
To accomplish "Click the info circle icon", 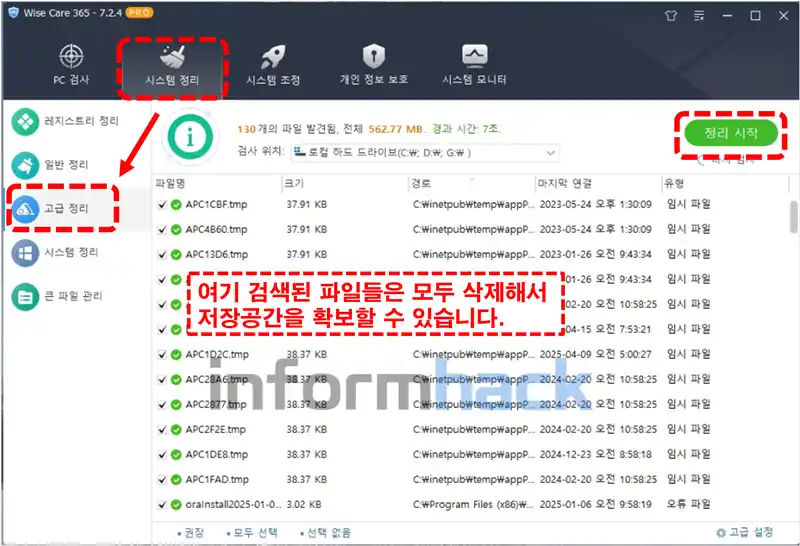I will click(190, 137).
